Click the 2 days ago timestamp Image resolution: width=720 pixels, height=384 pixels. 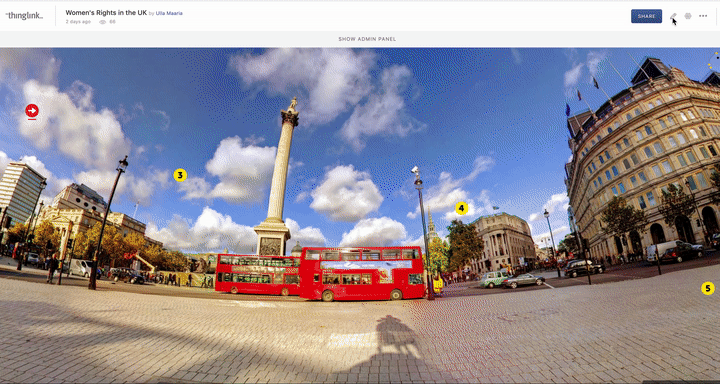click(78, 22)
